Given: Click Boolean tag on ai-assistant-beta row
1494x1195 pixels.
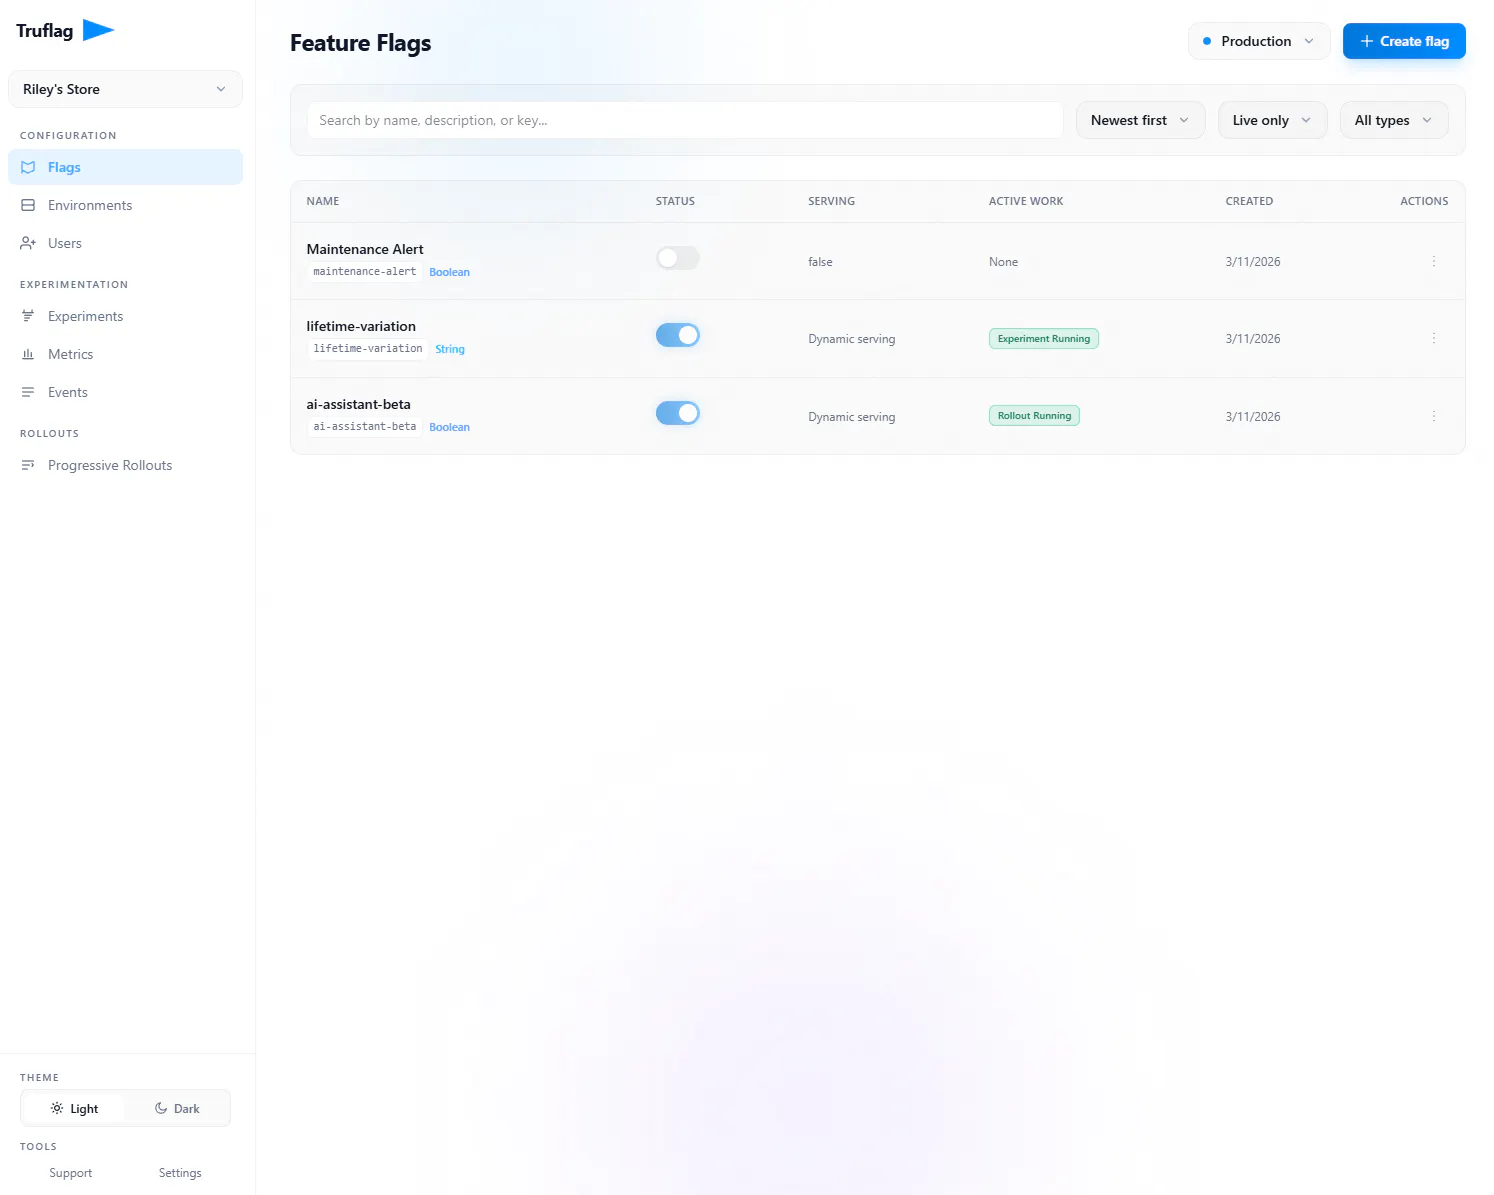Looking at the screenshot, I should tap(450, 427).
